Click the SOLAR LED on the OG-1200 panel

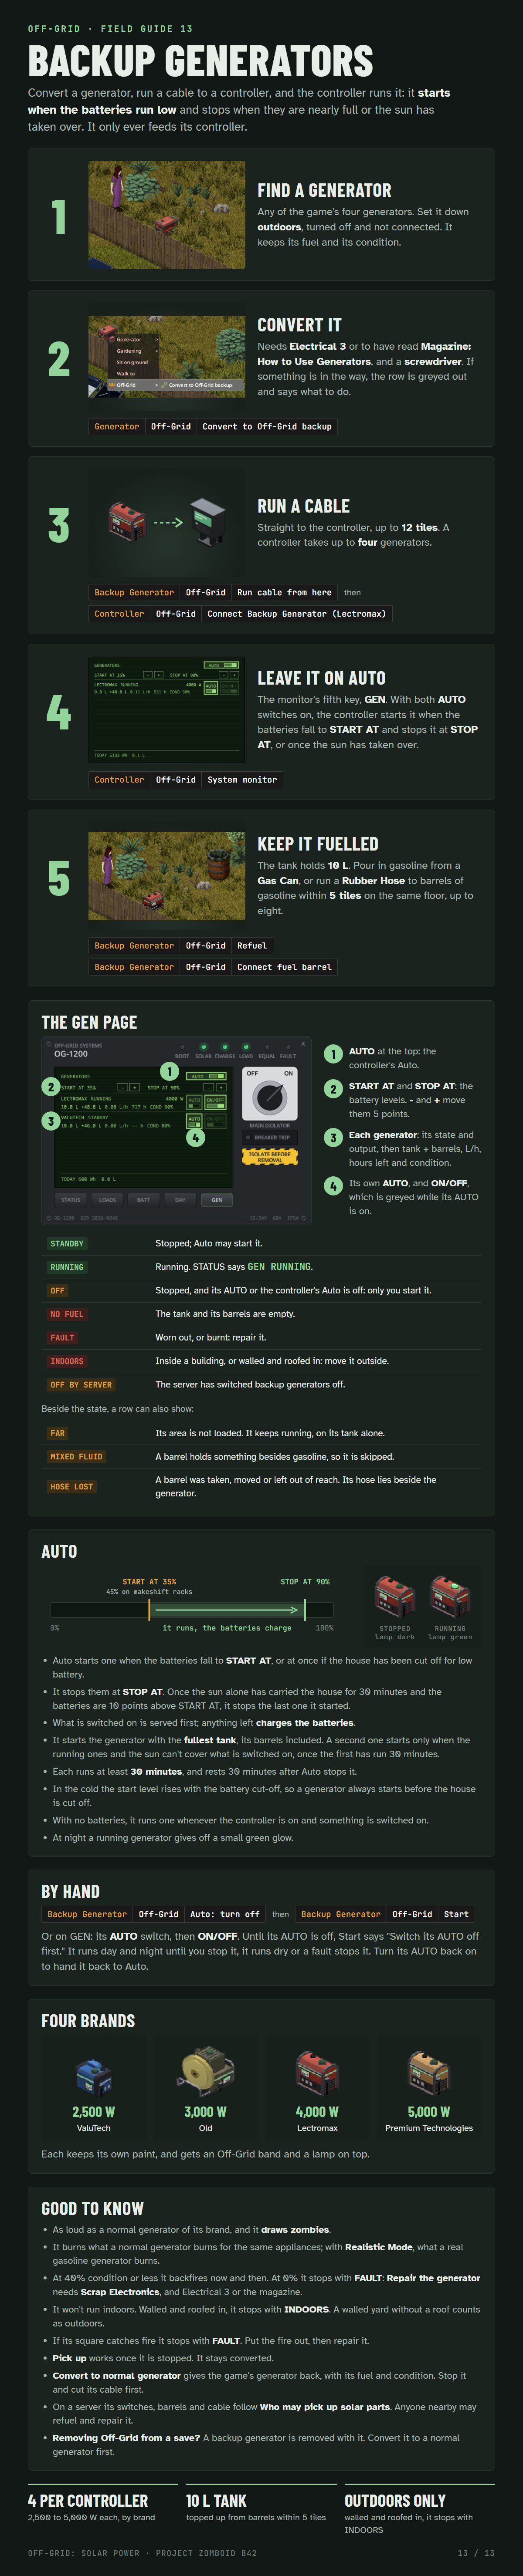click(x=204, y=1047)
